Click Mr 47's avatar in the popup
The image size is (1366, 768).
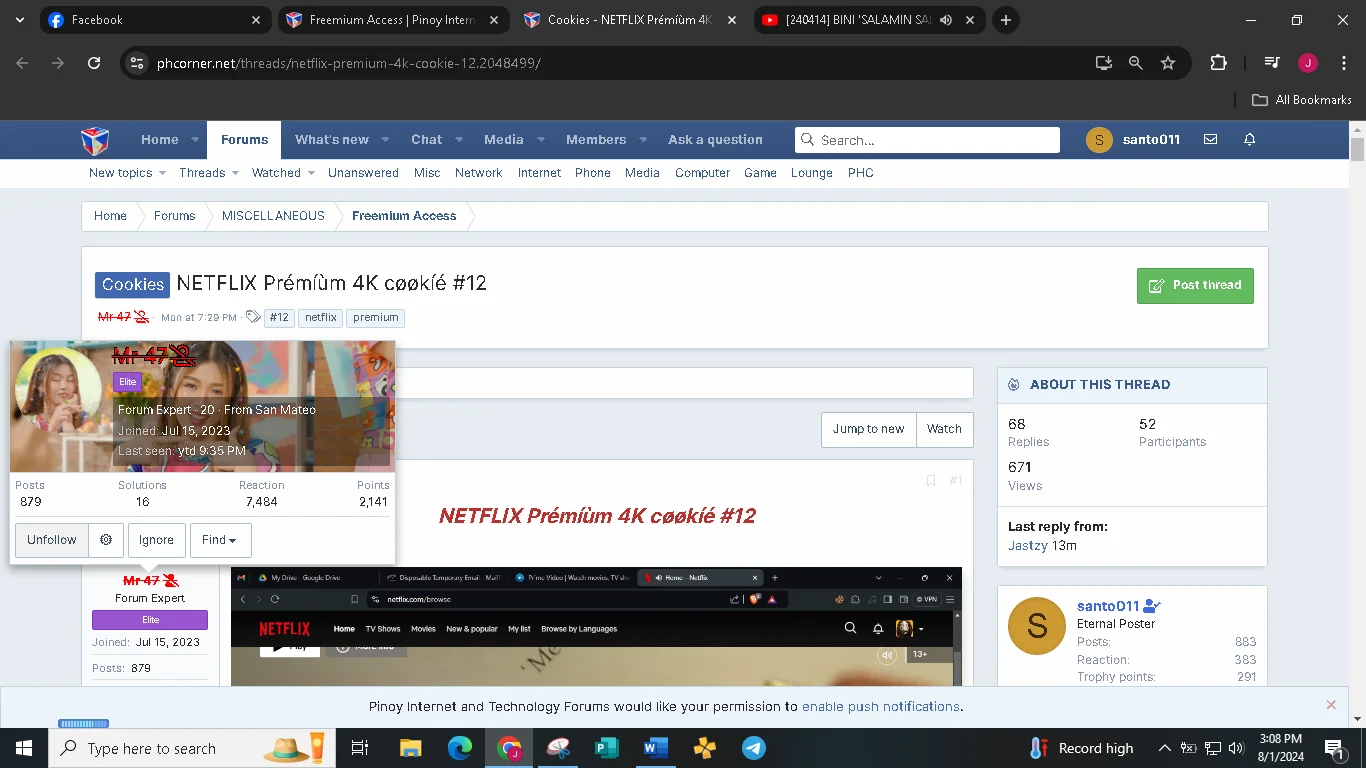click(58, 390)
